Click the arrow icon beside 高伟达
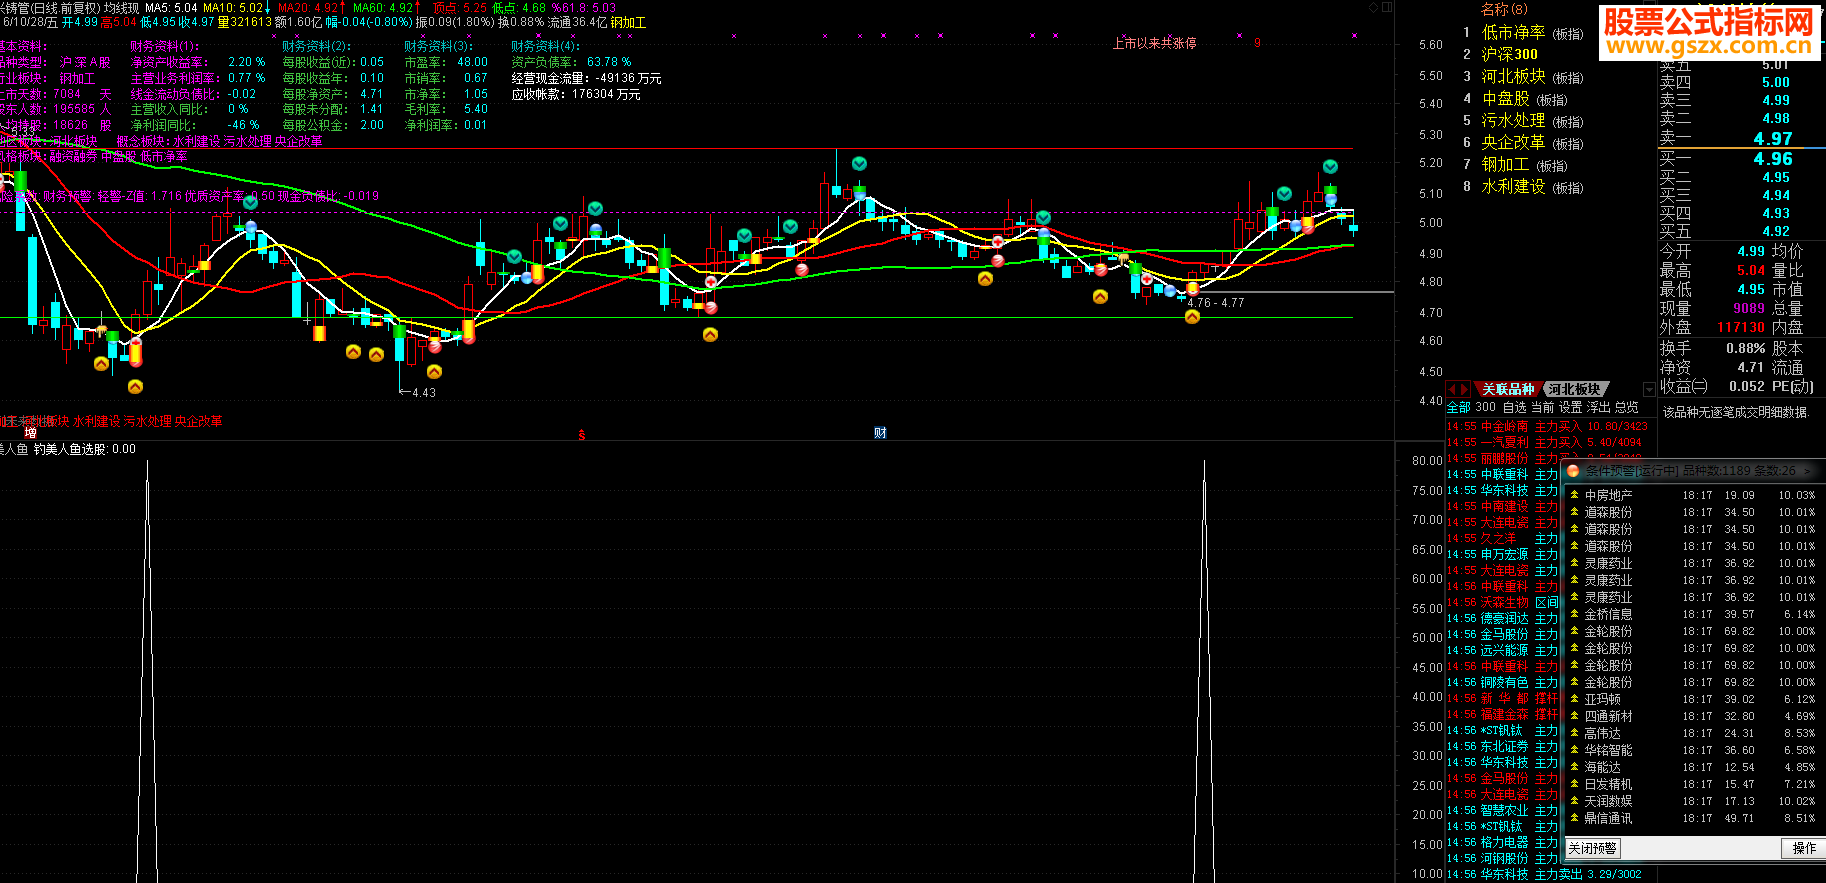The image size is (1826, 883). (1574, 733)
